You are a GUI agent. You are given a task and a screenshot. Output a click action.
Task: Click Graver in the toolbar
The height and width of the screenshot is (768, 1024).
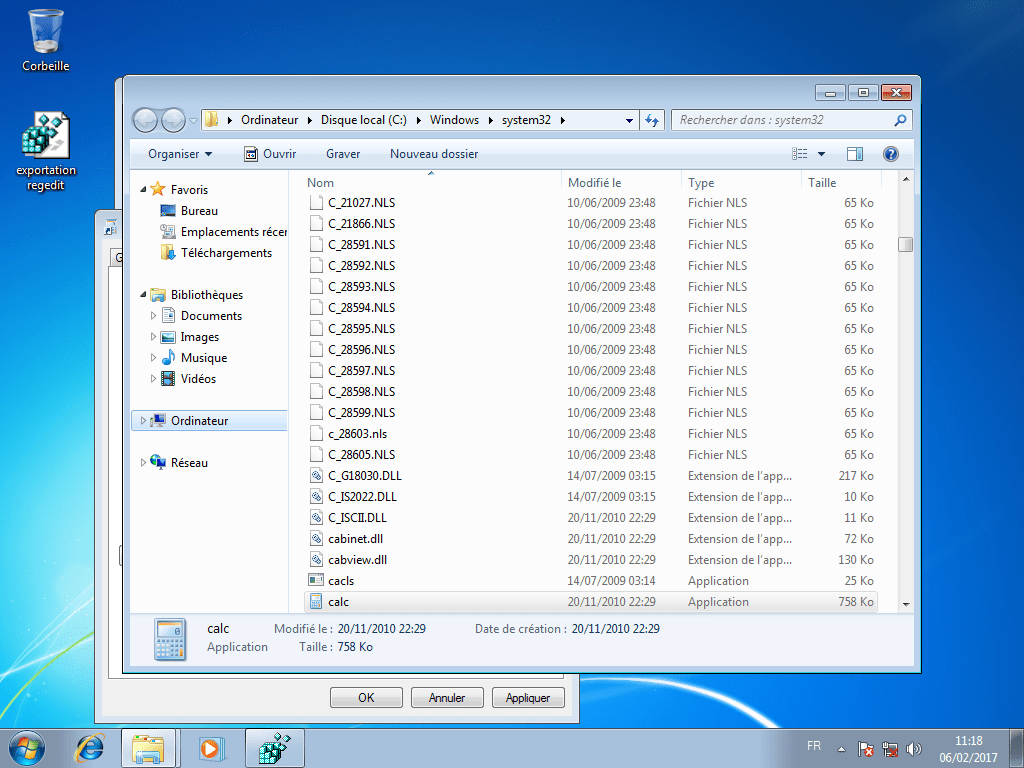coord(343,153)
